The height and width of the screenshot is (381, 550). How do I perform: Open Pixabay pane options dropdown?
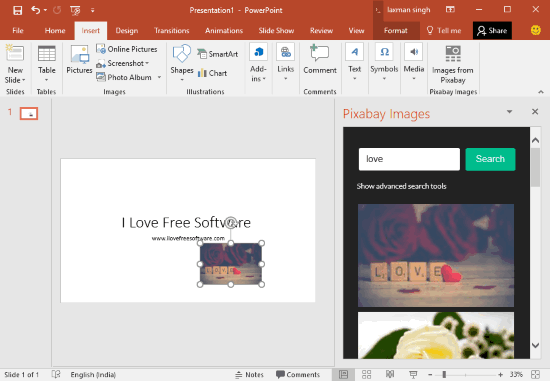509,112
